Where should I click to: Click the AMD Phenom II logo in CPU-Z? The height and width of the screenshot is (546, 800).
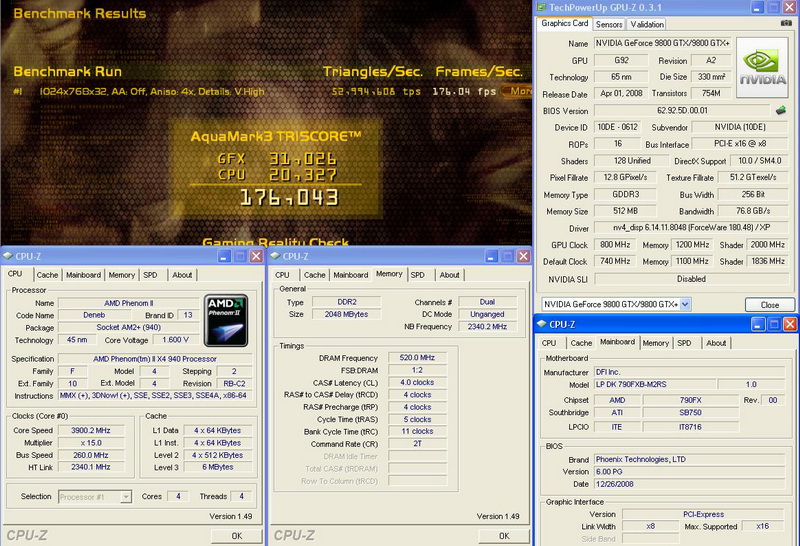click(226, 320)
